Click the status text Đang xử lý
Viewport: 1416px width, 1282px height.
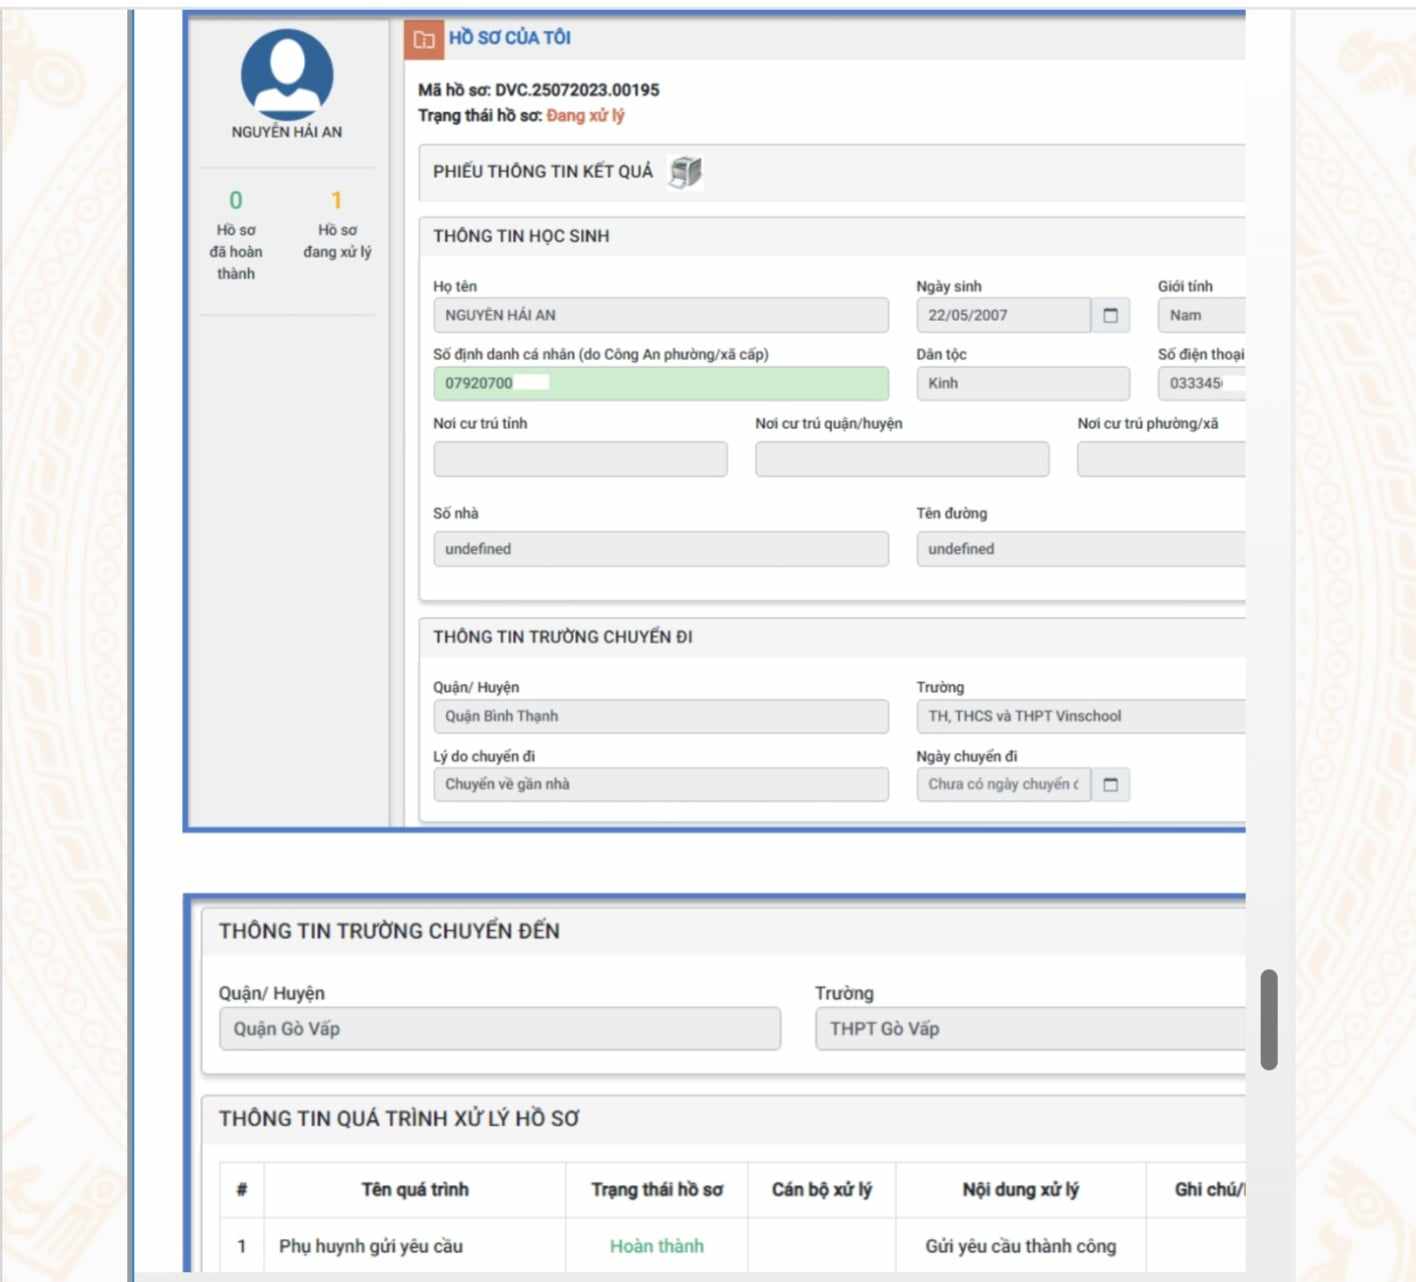(x=585, y=116)
